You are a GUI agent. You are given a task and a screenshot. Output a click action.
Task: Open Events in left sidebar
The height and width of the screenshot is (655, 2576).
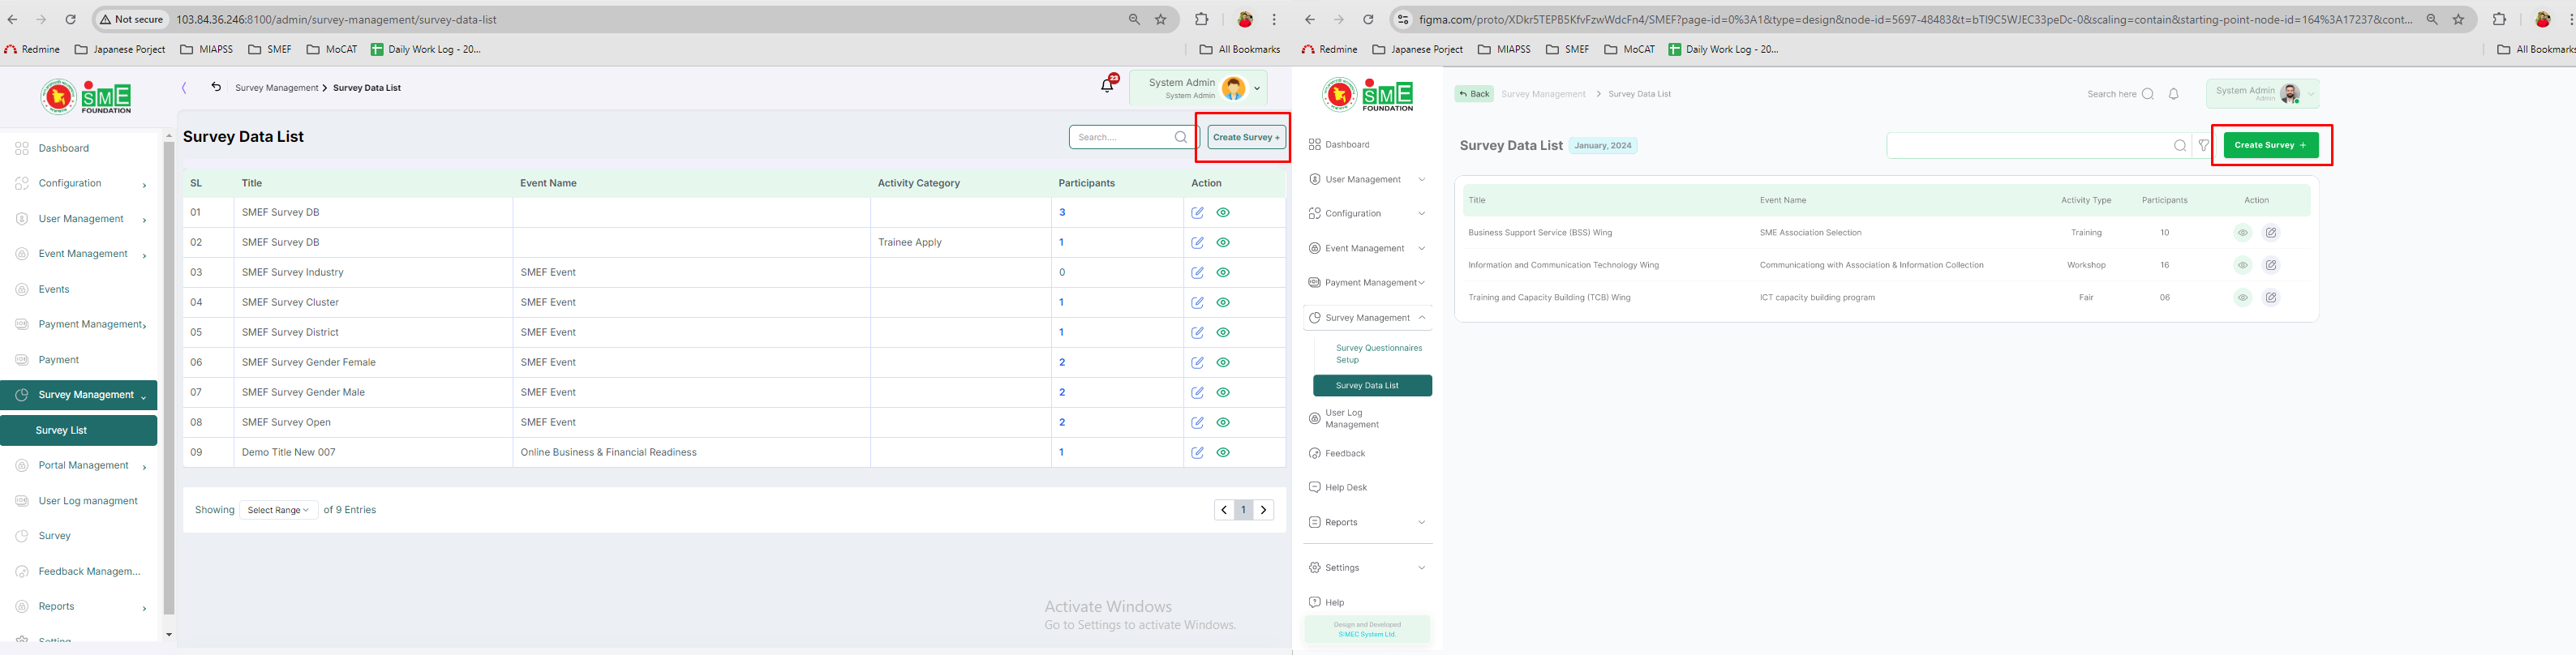(54, 289)
